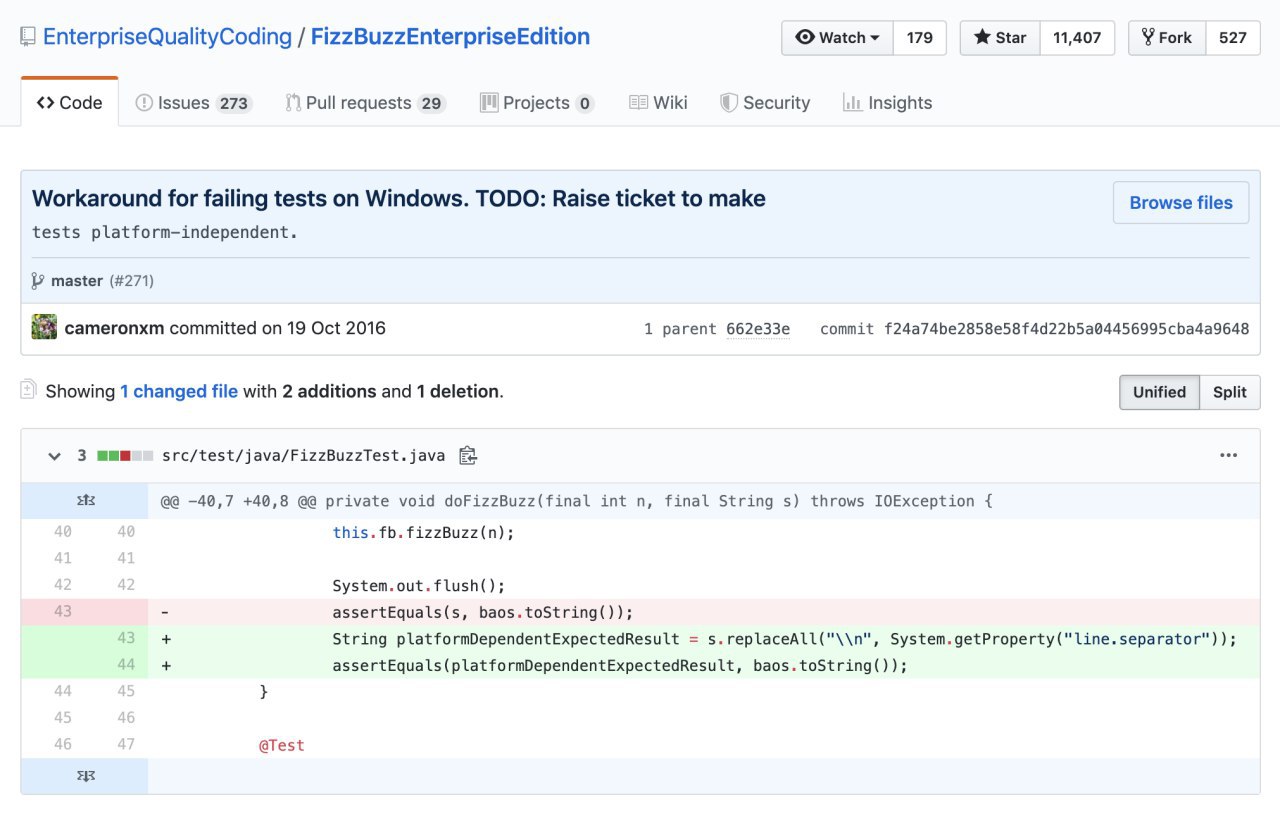This screenshot has width=1280, height=814.
Task: Star the repository
Action: tap(1000, 38)
